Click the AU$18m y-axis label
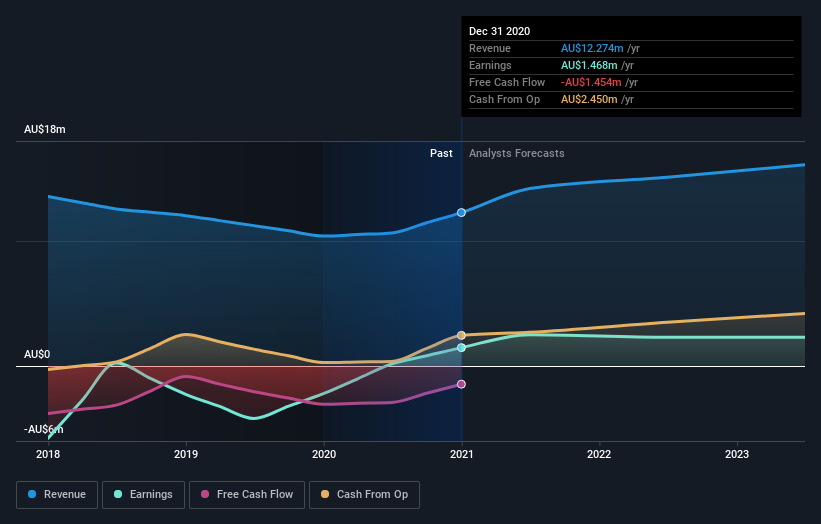 pyautogui.click(x=45, y=129)
